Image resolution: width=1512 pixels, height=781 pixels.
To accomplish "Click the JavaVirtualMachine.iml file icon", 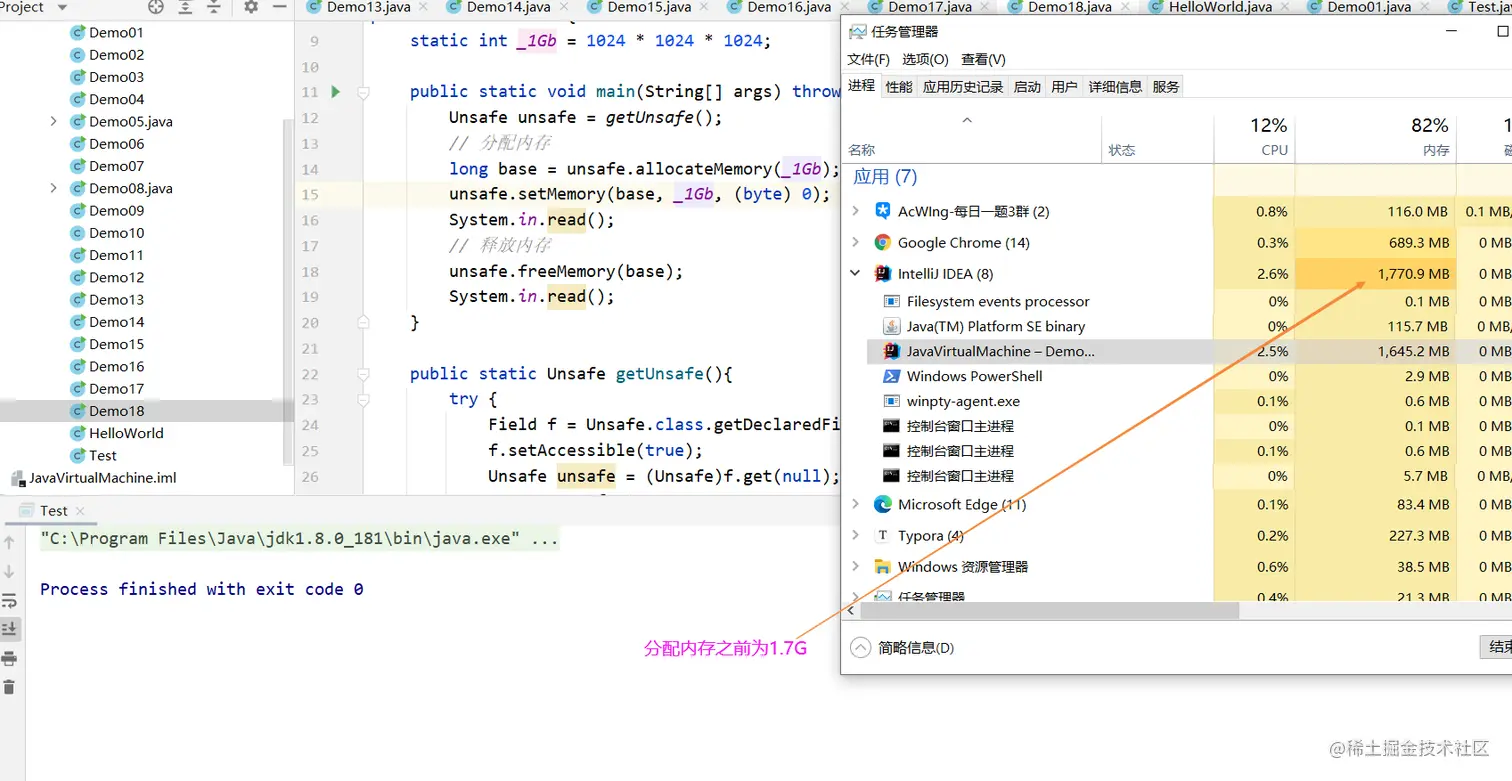I will 17,478.
